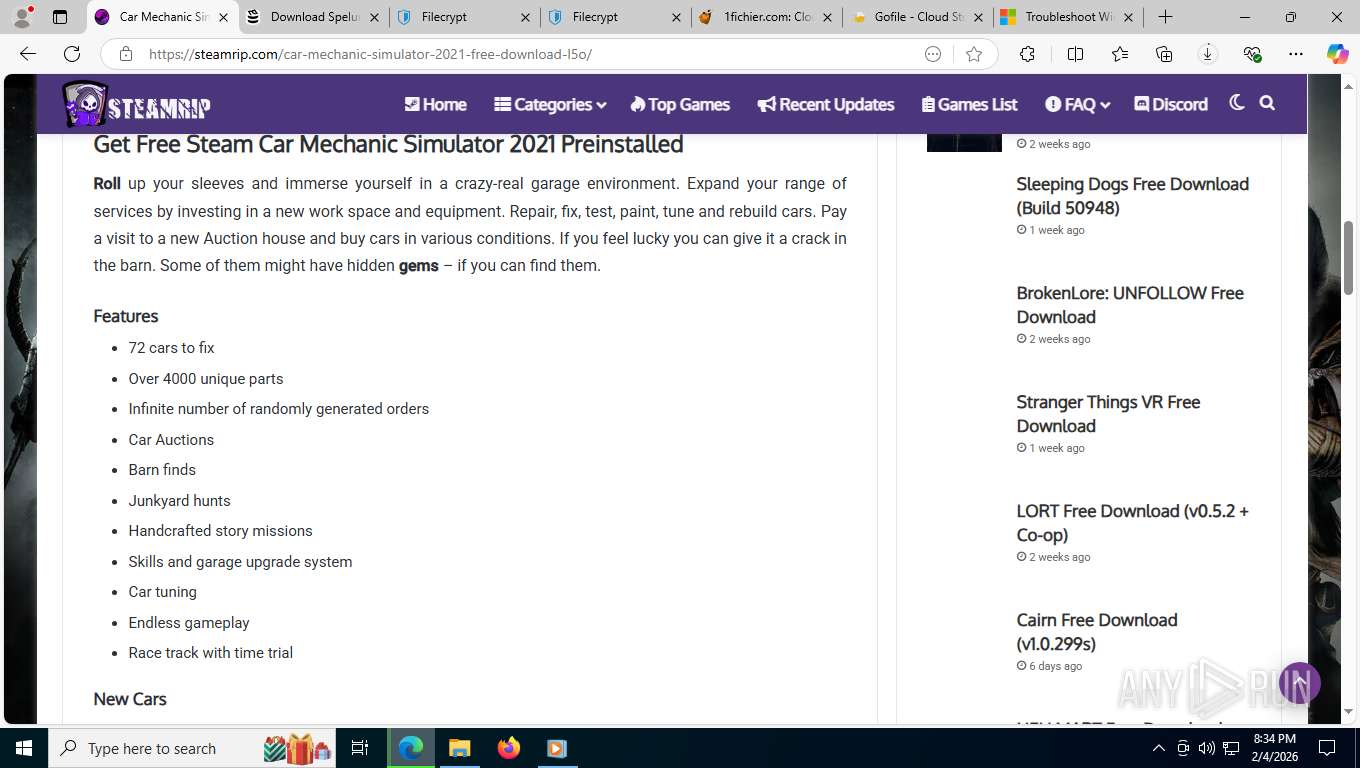The image size is (1360, 768).
Task: Click the "Over 4000 unique parts" item
Action: click(206, 379)
